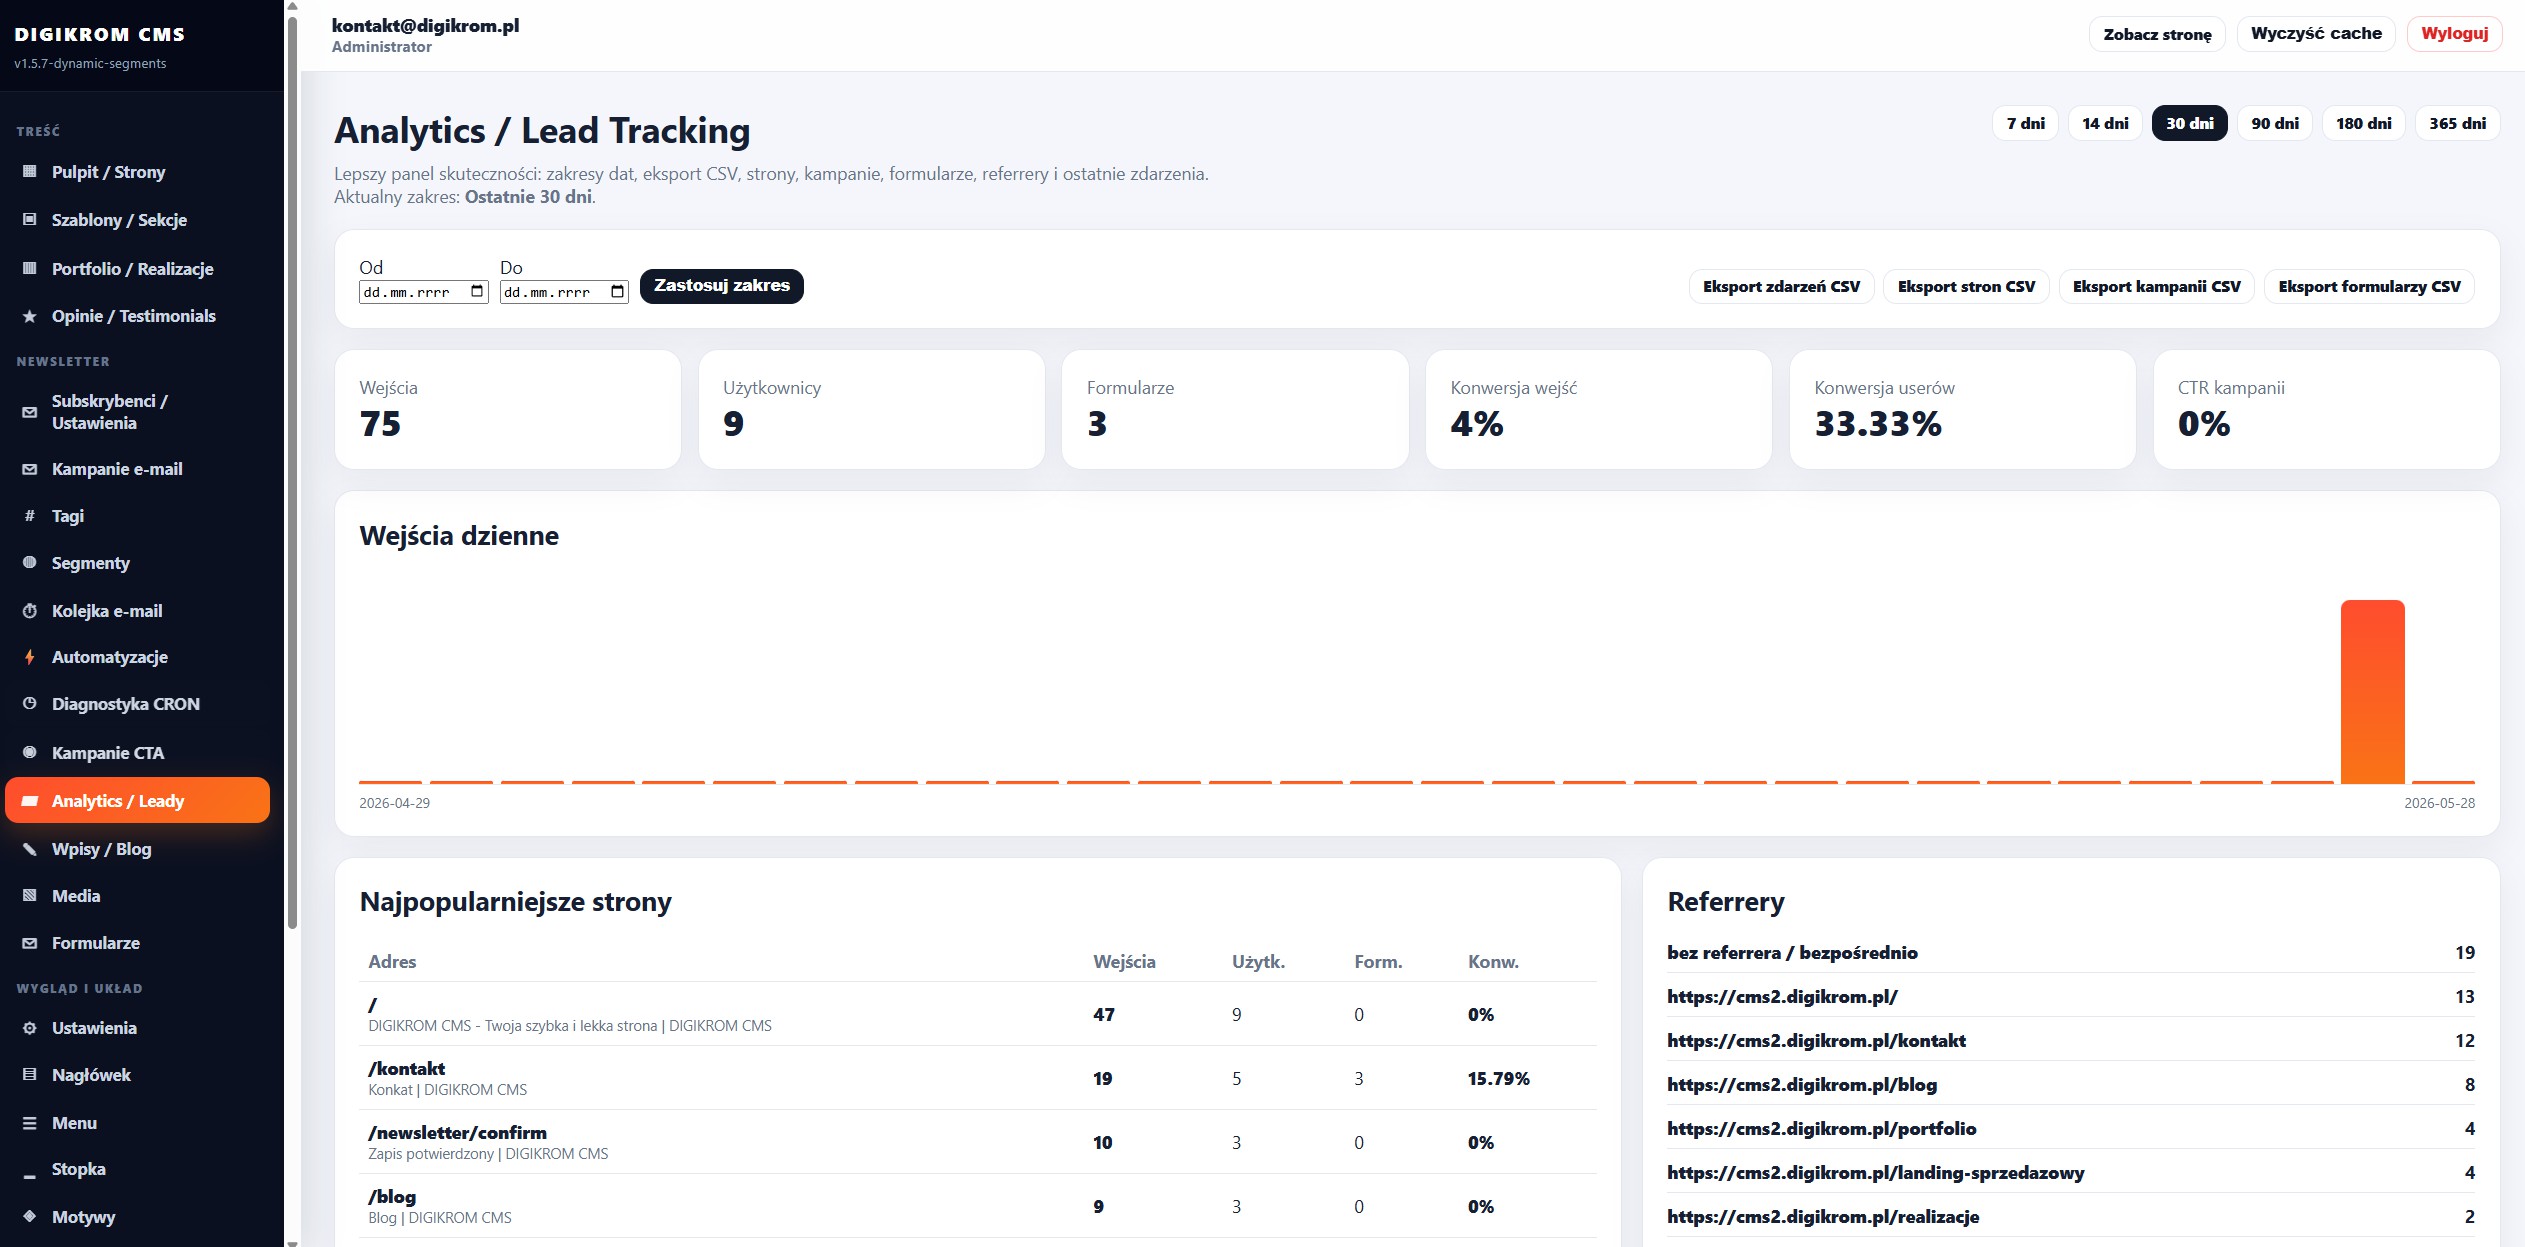Click referrer https://cms2.digikrom.pl/blog

pos(1802,1085)
